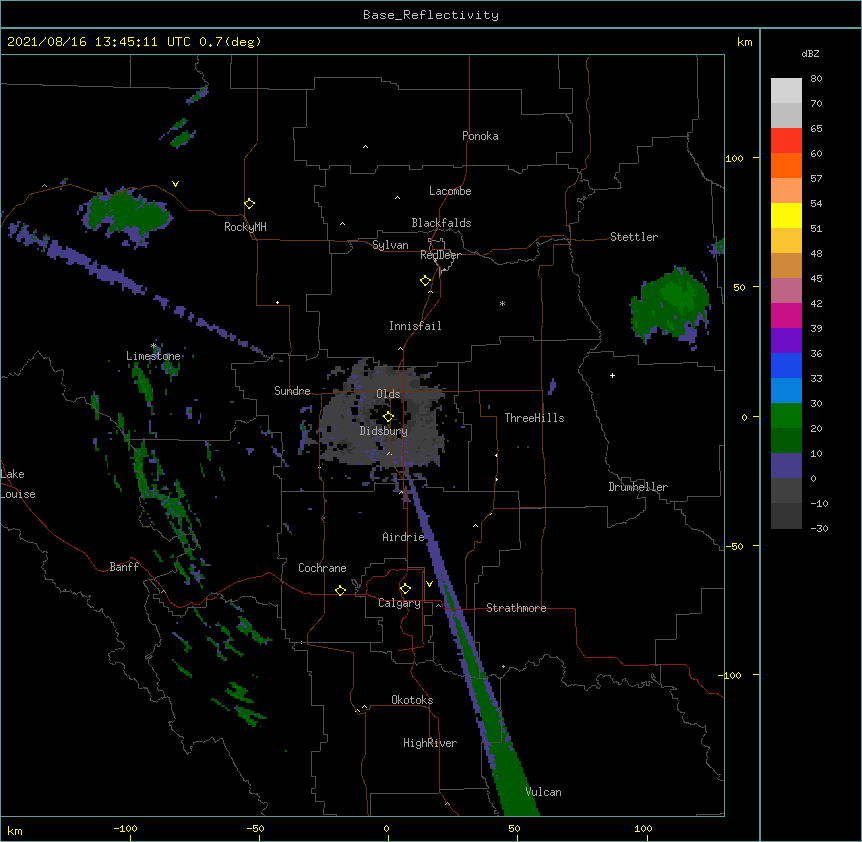This screenshot has width=862, height=842.
Task: Click the Banff label
Action: click(x=124, y=567)
